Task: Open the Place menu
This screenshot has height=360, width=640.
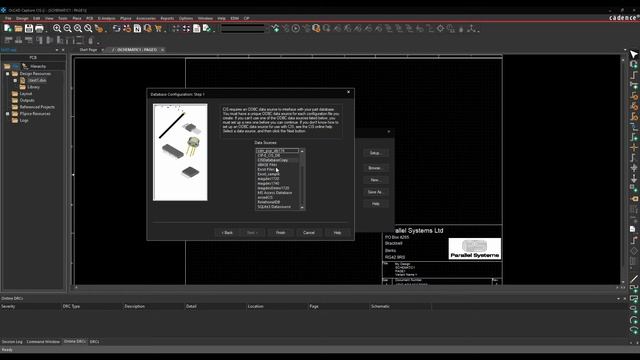Action: [x=77, y=18]
